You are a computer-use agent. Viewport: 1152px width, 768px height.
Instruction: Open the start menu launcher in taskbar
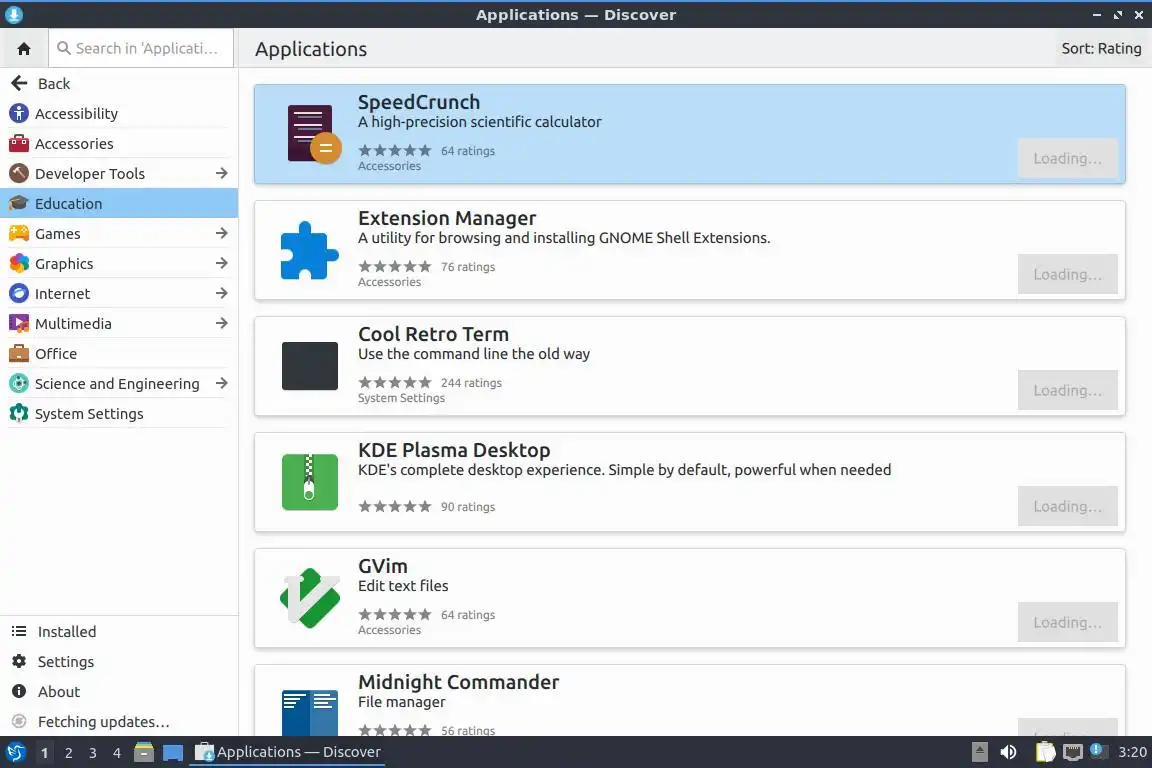(x=15, y=752)
